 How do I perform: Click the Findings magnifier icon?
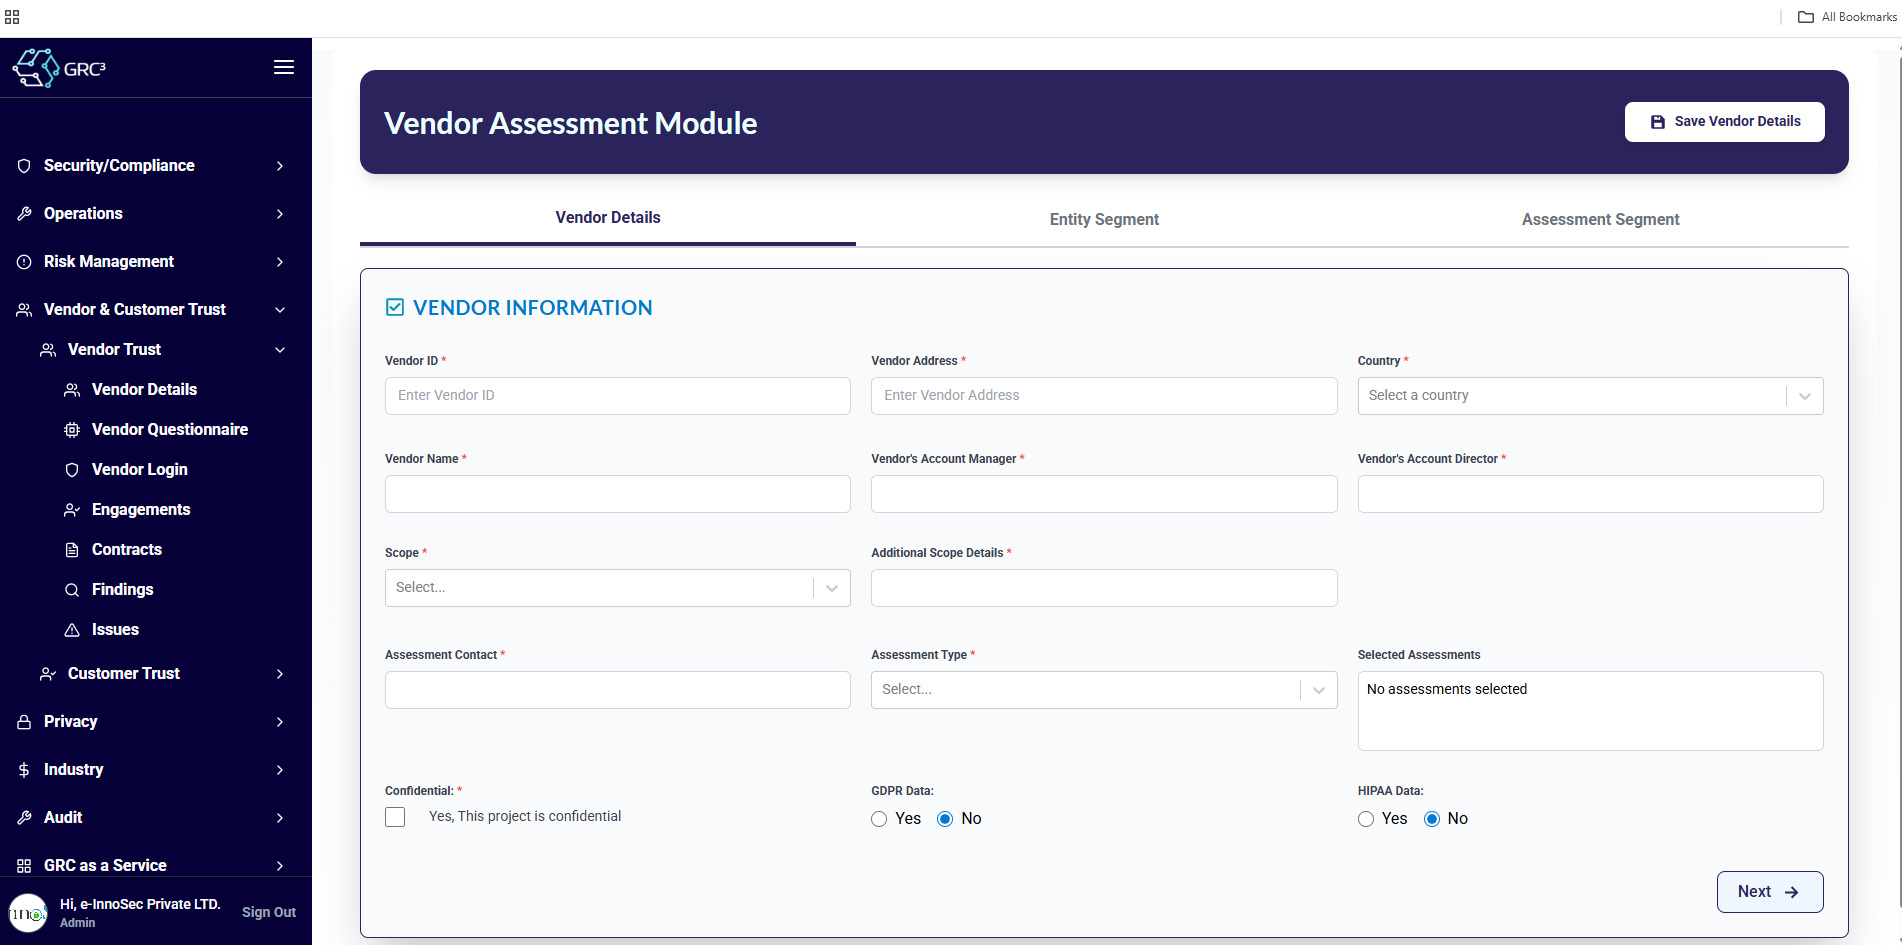click(72, 590)
